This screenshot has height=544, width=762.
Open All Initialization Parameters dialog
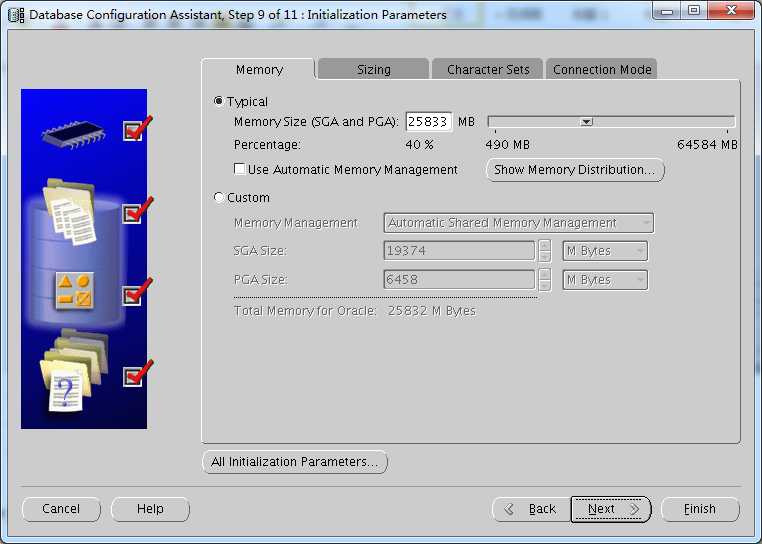(x=295, y=462)
